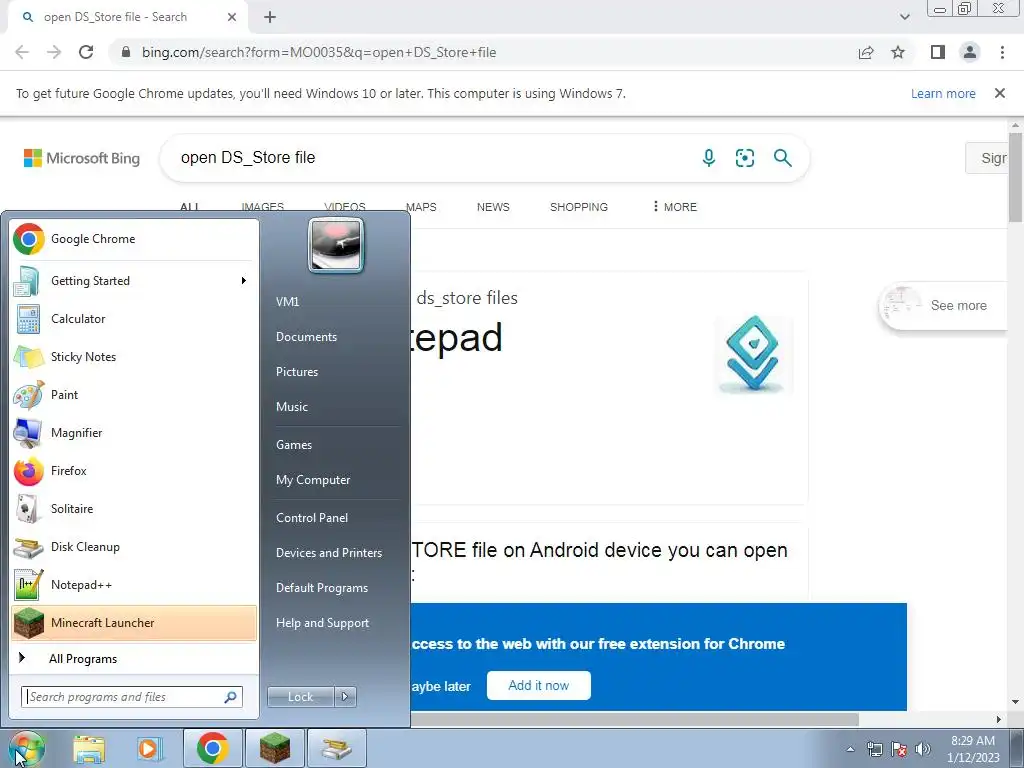Bookmark this page with the star

coord(898,52)
